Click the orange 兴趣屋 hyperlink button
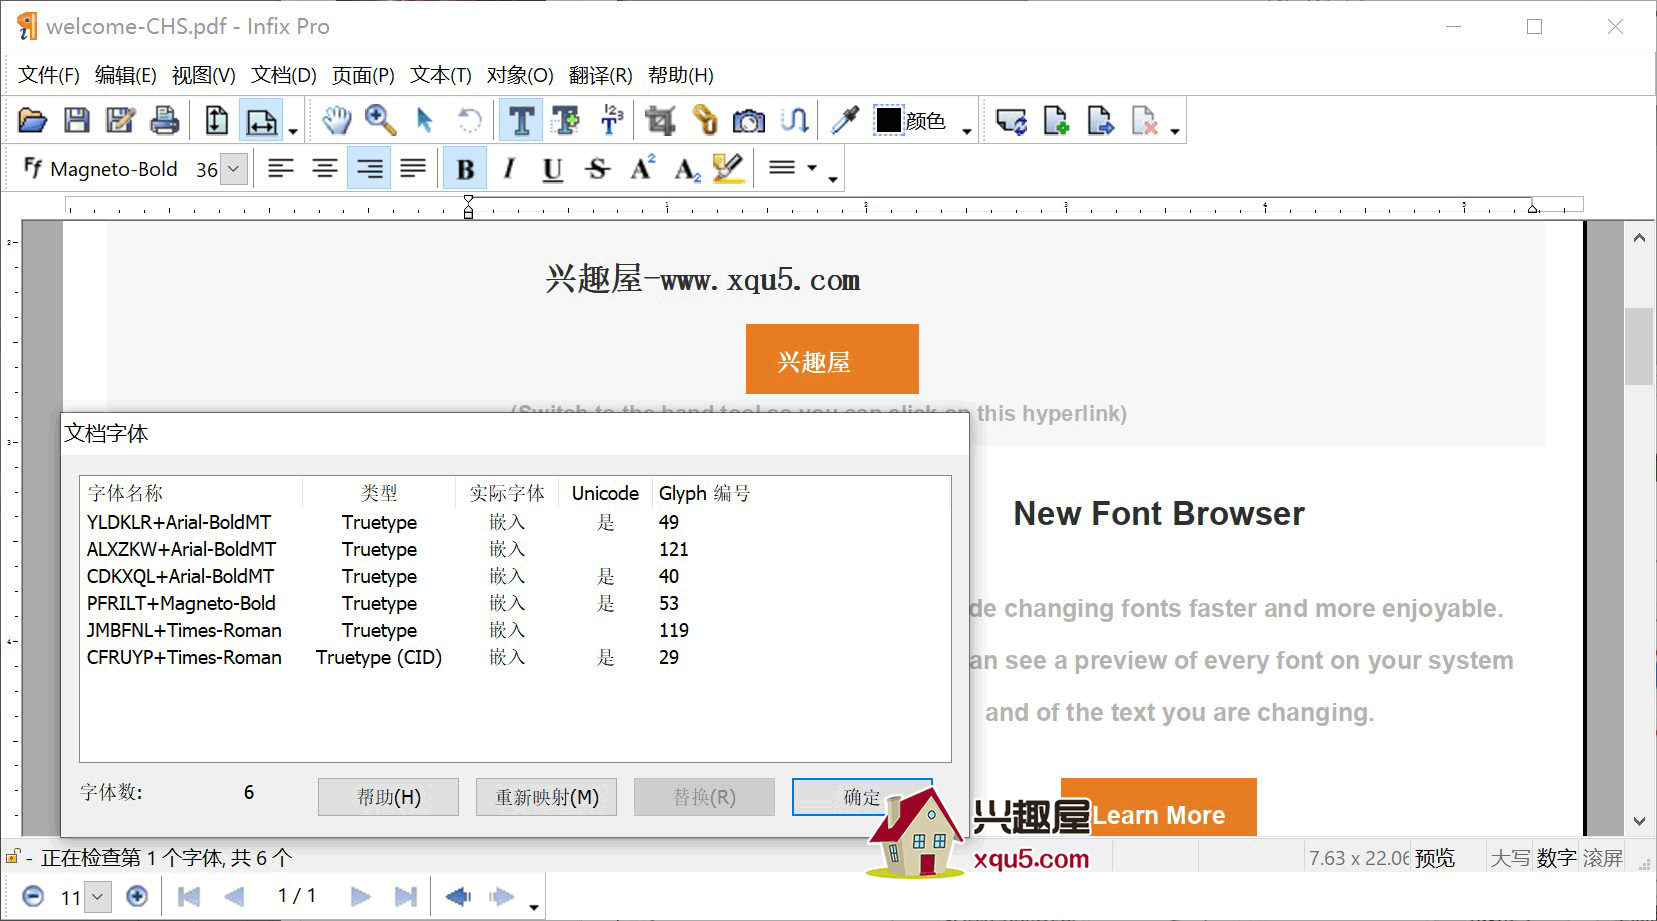 [832, 359]
